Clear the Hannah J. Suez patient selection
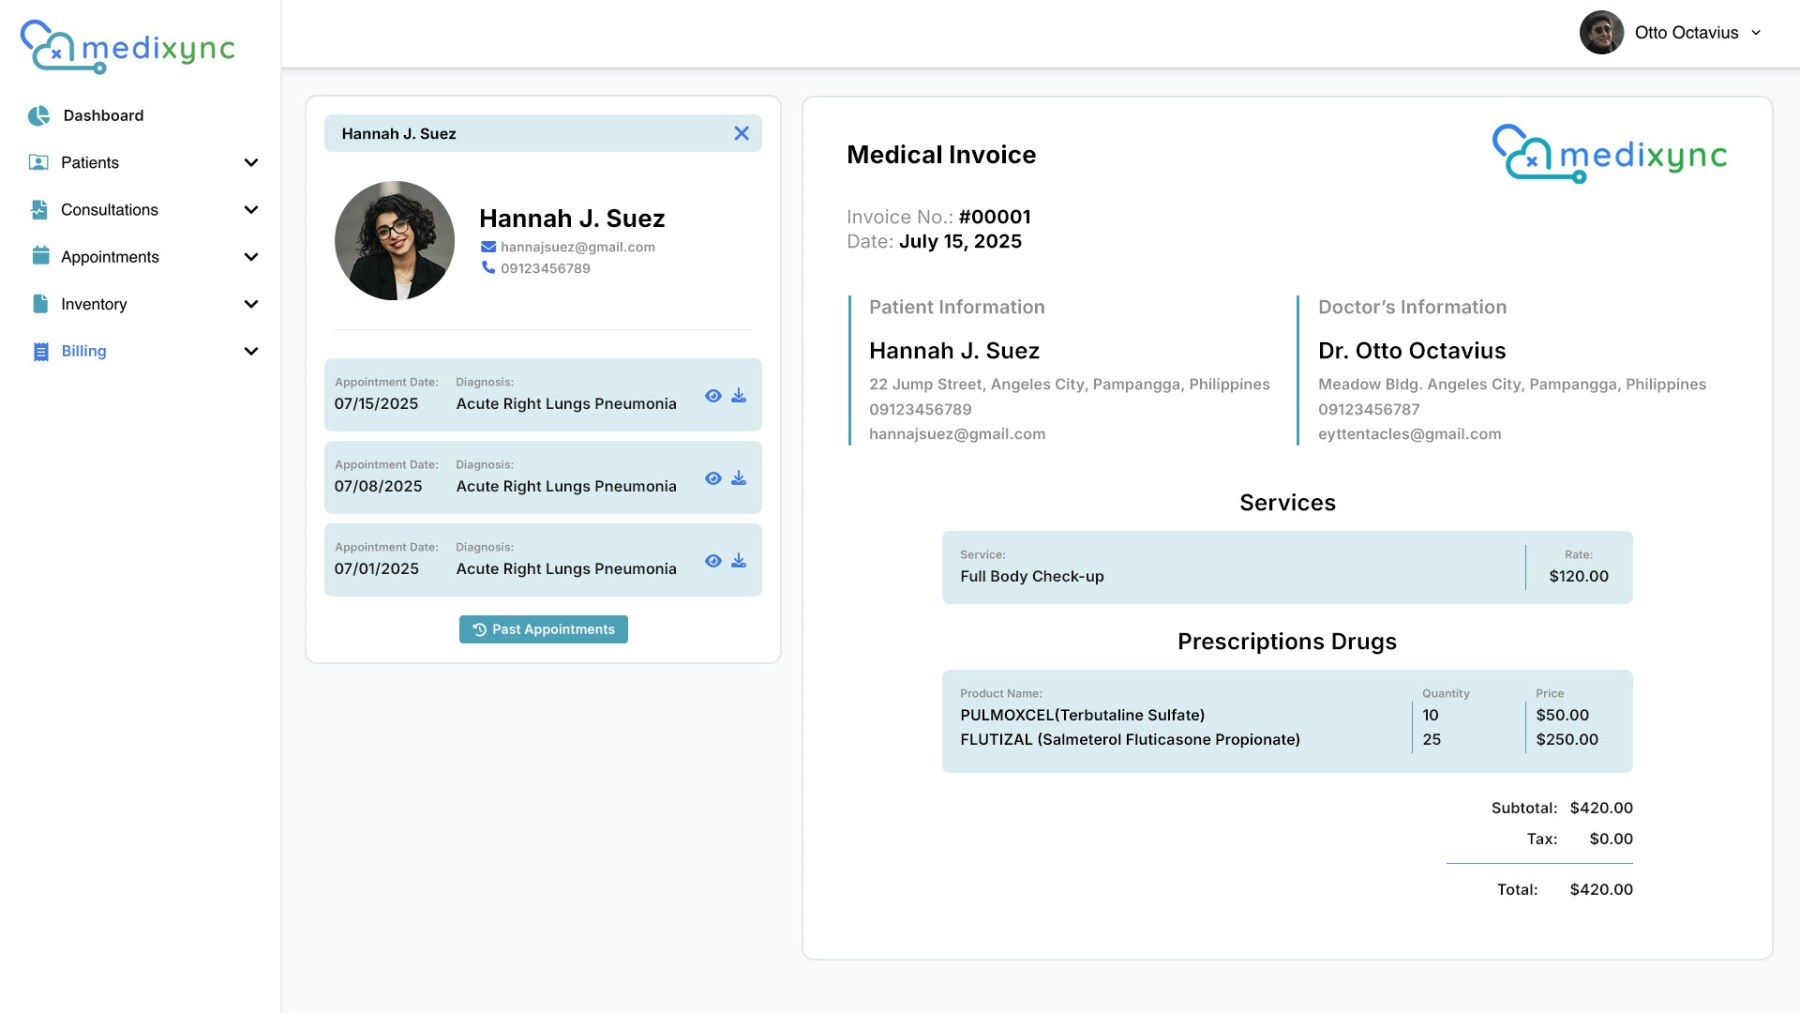 (x=741, y=134)
